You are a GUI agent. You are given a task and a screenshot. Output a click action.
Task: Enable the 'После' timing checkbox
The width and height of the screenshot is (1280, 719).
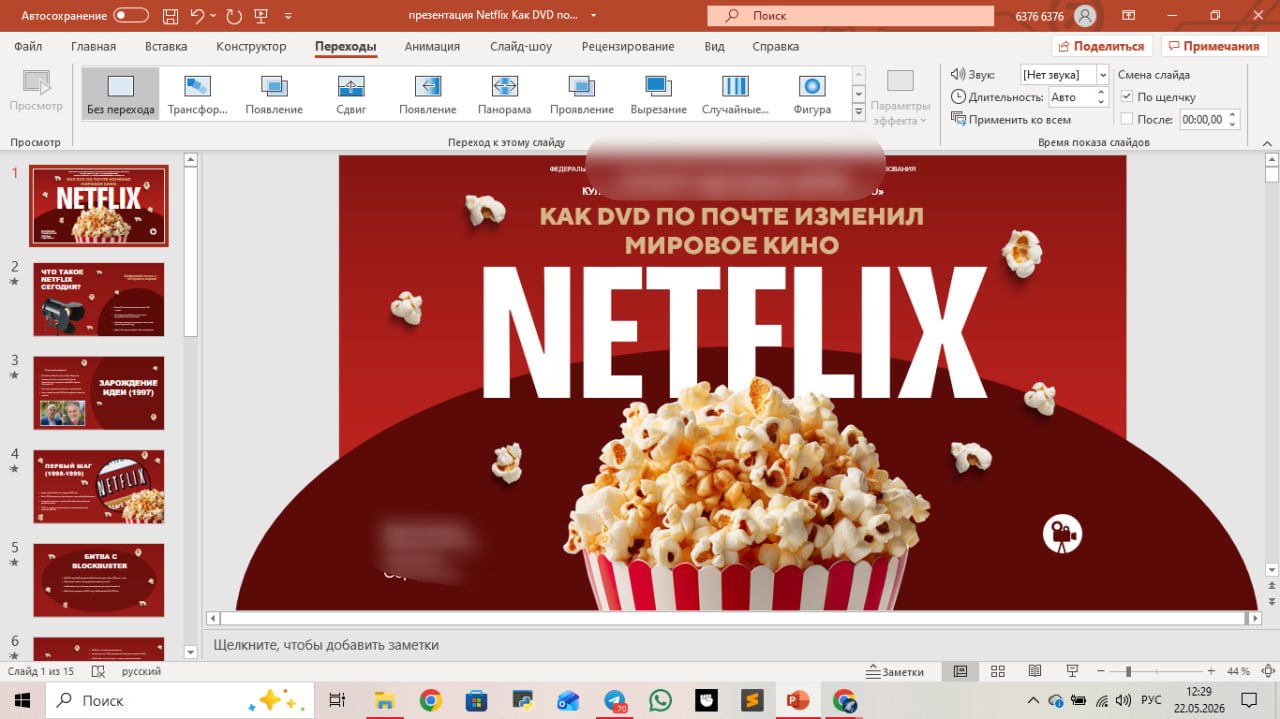[x=1127, y=119]
